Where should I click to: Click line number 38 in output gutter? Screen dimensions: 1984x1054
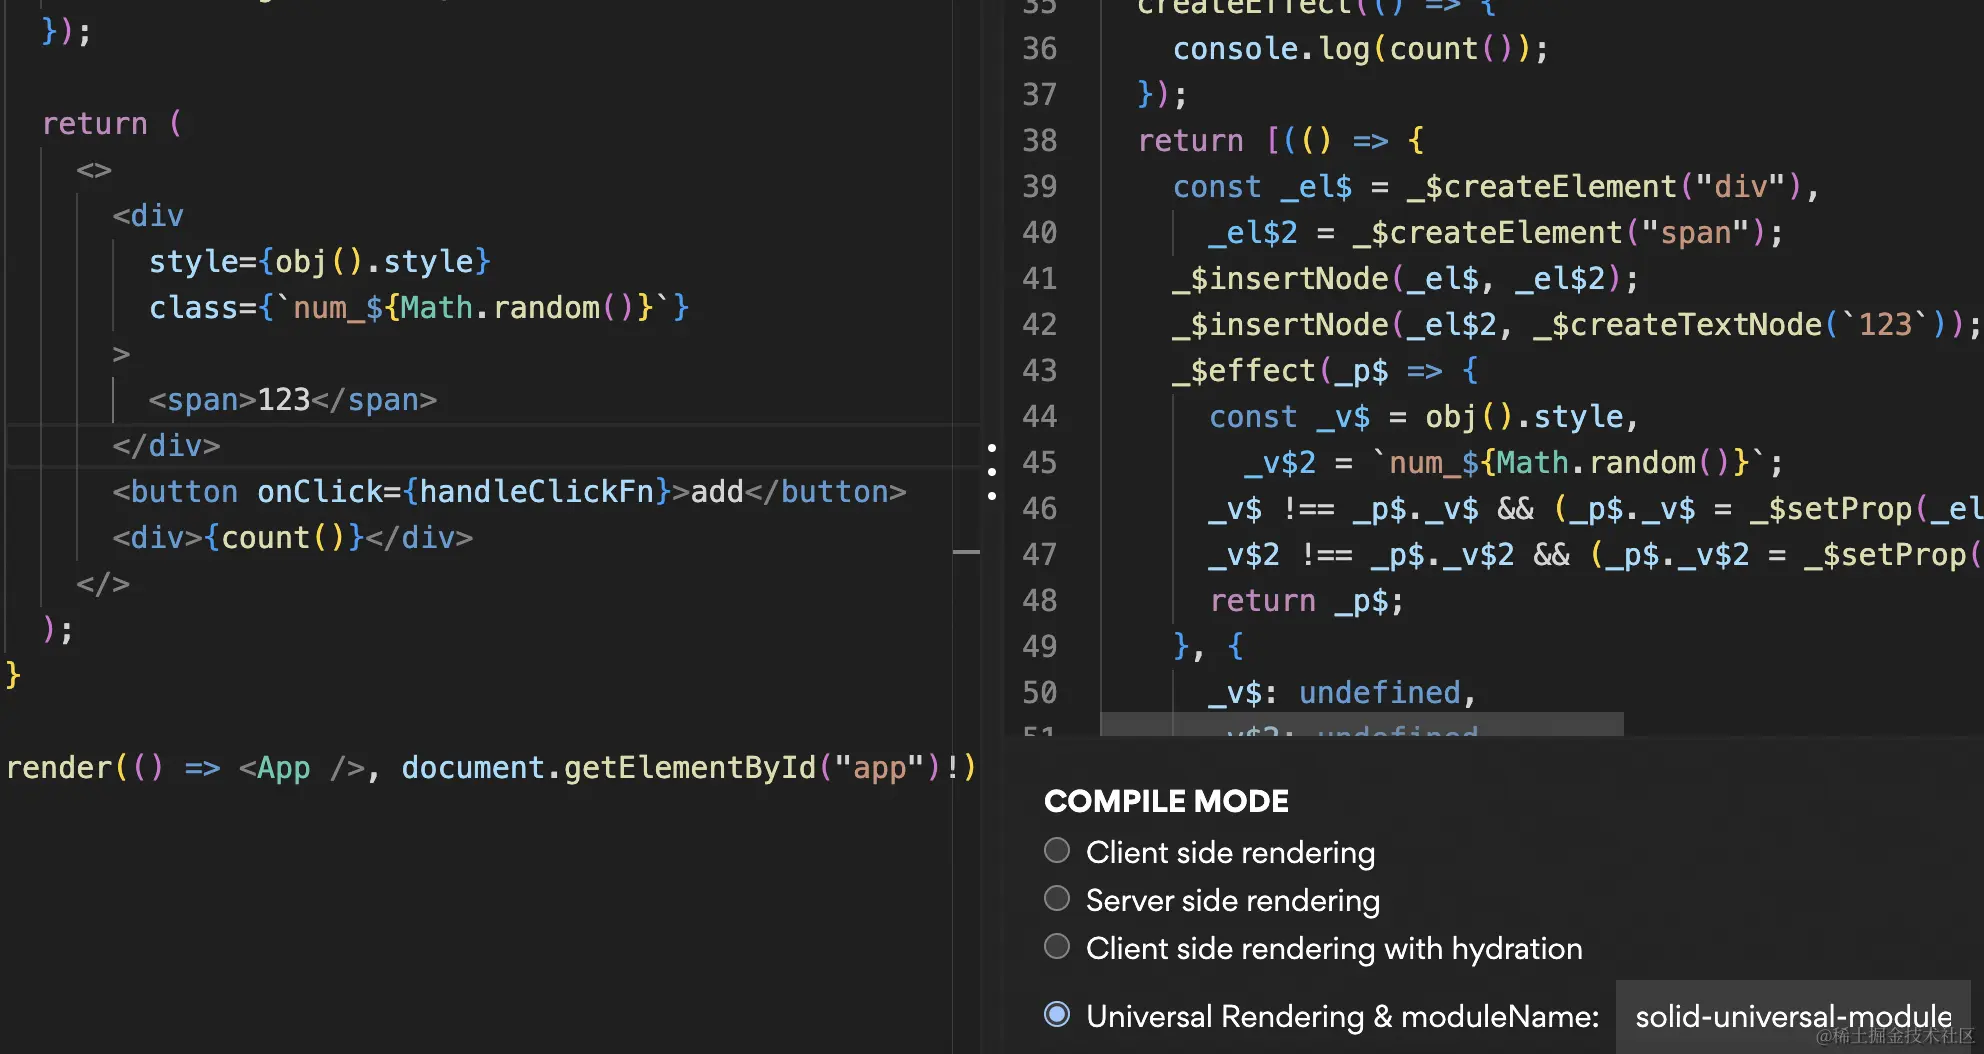coord(1040,141)
